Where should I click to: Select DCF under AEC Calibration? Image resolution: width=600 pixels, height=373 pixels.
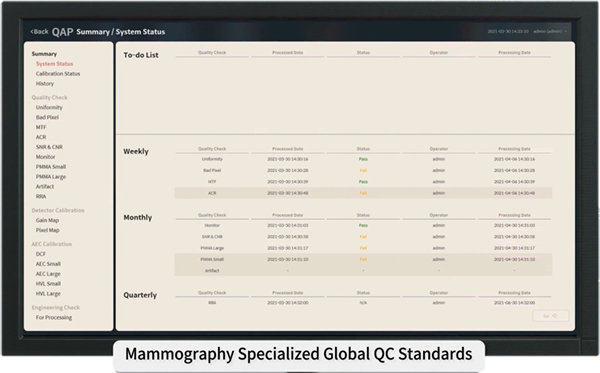pyautogui.click(x=41, y=254)
